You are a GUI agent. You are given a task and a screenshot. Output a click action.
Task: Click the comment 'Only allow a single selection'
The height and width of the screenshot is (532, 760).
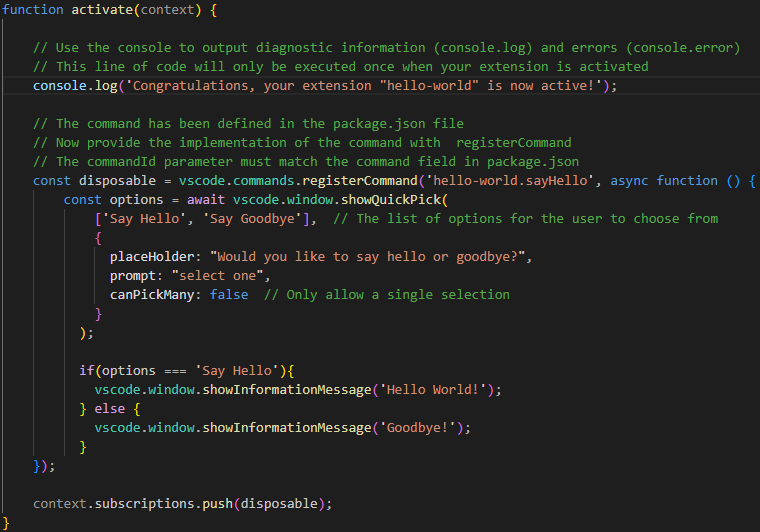point(387,295)
